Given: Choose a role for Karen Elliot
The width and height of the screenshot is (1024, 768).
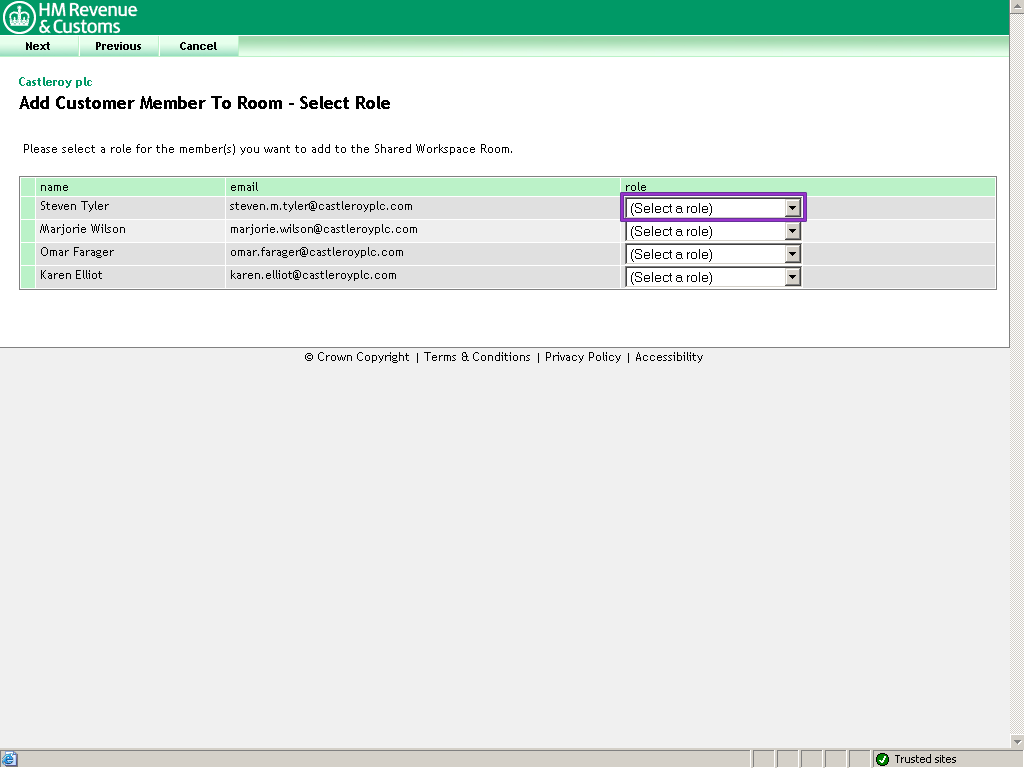Looking at the screenshot, I should pos(713,277).
